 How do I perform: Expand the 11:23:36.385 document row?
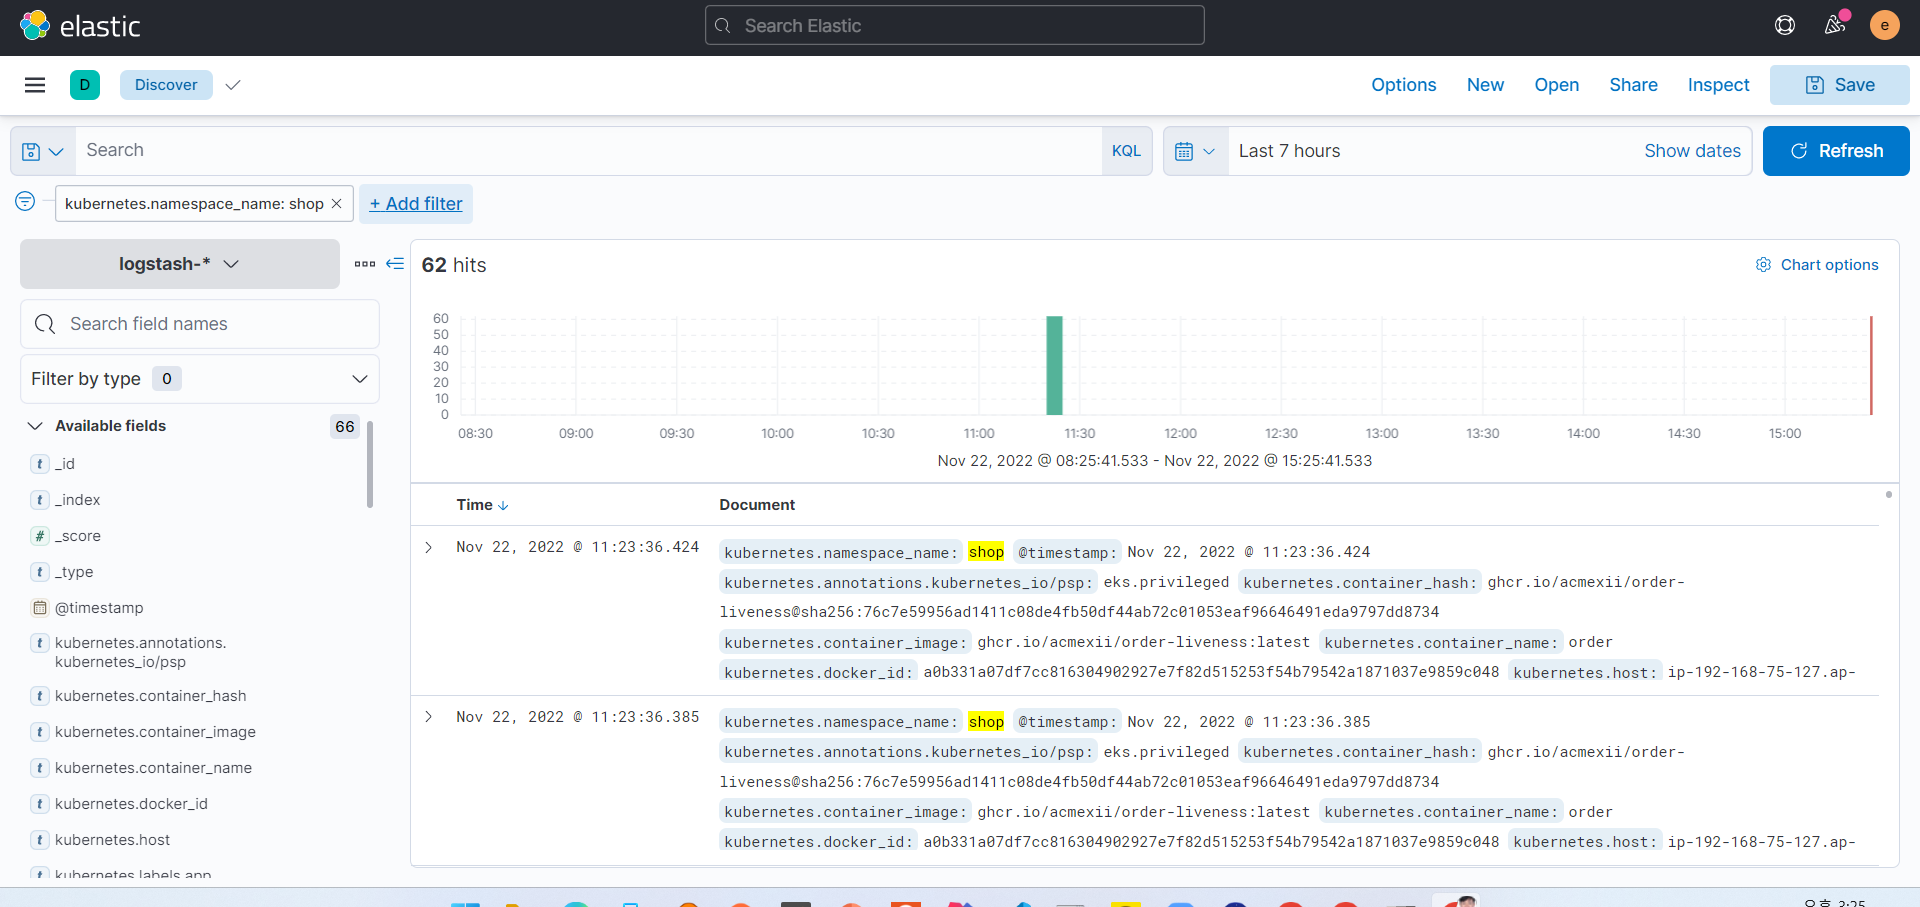click(x=429, y=717)
